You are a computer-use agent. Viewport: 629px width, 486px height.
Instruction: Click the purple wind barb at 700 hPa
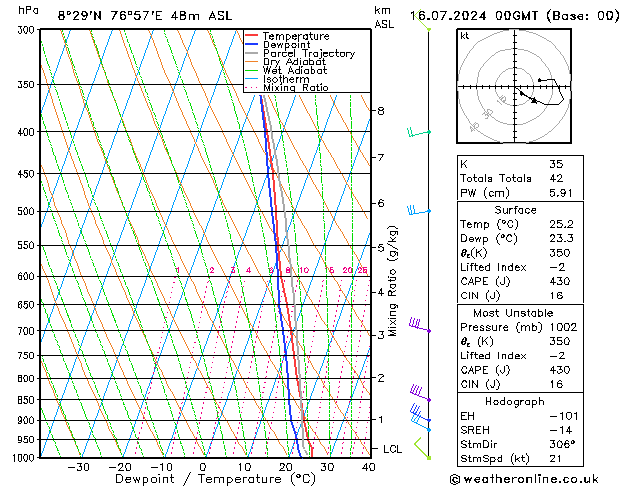pos(420,325)
